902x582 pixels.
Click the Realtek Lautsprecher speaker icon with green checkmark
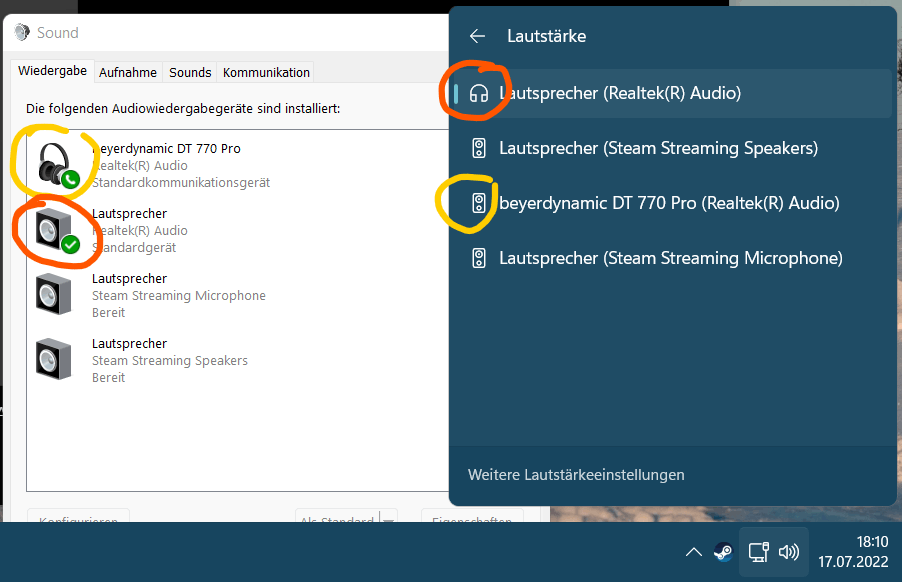[x=56, y=231]
